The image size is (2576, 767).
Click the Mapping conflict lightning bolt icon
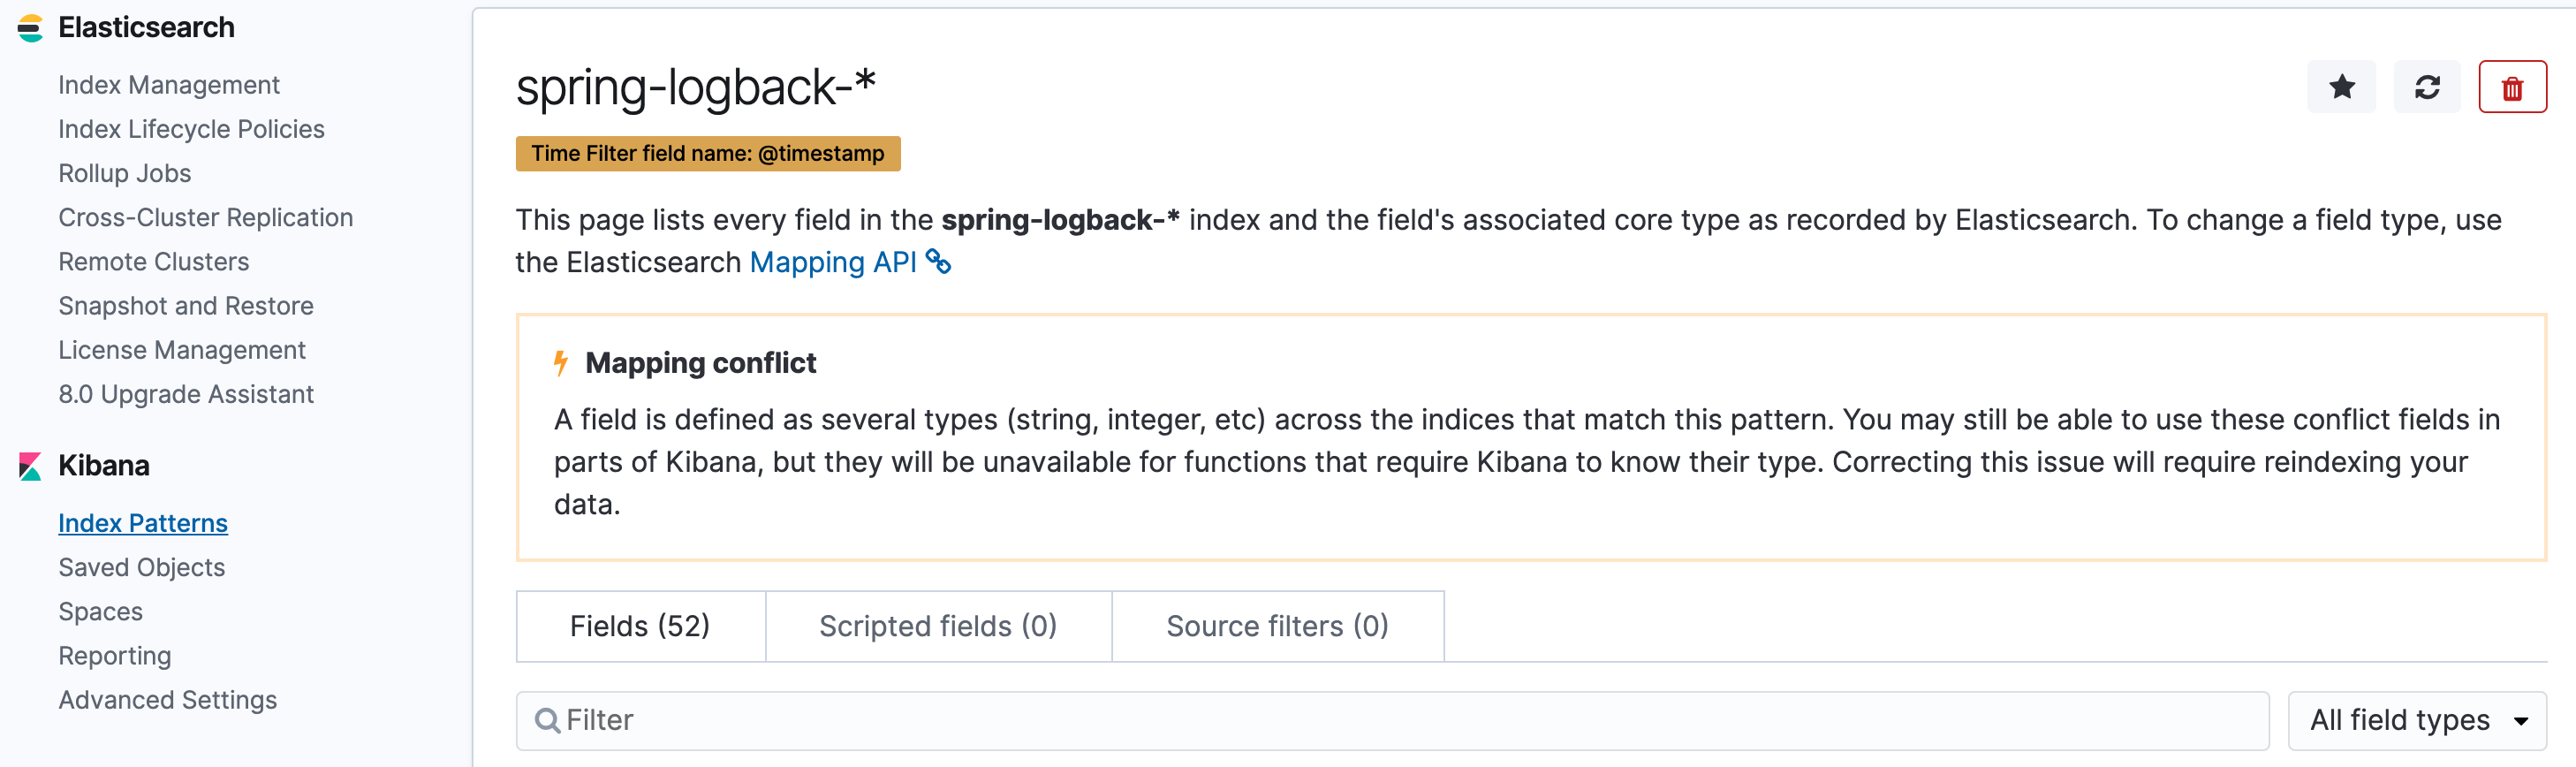tap(561, 363)
